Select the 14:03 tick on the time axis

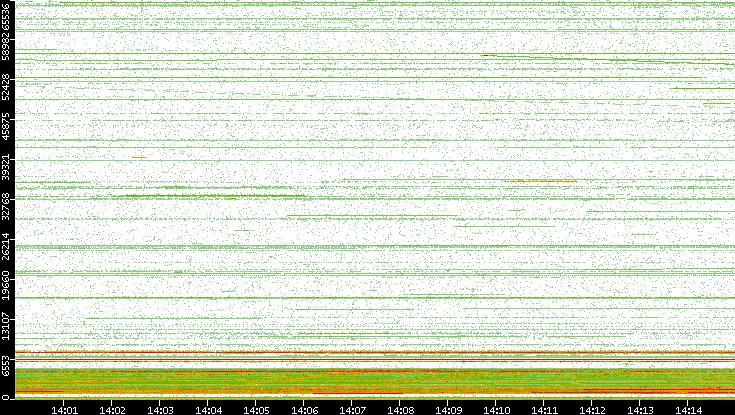(x=161, y=409)
